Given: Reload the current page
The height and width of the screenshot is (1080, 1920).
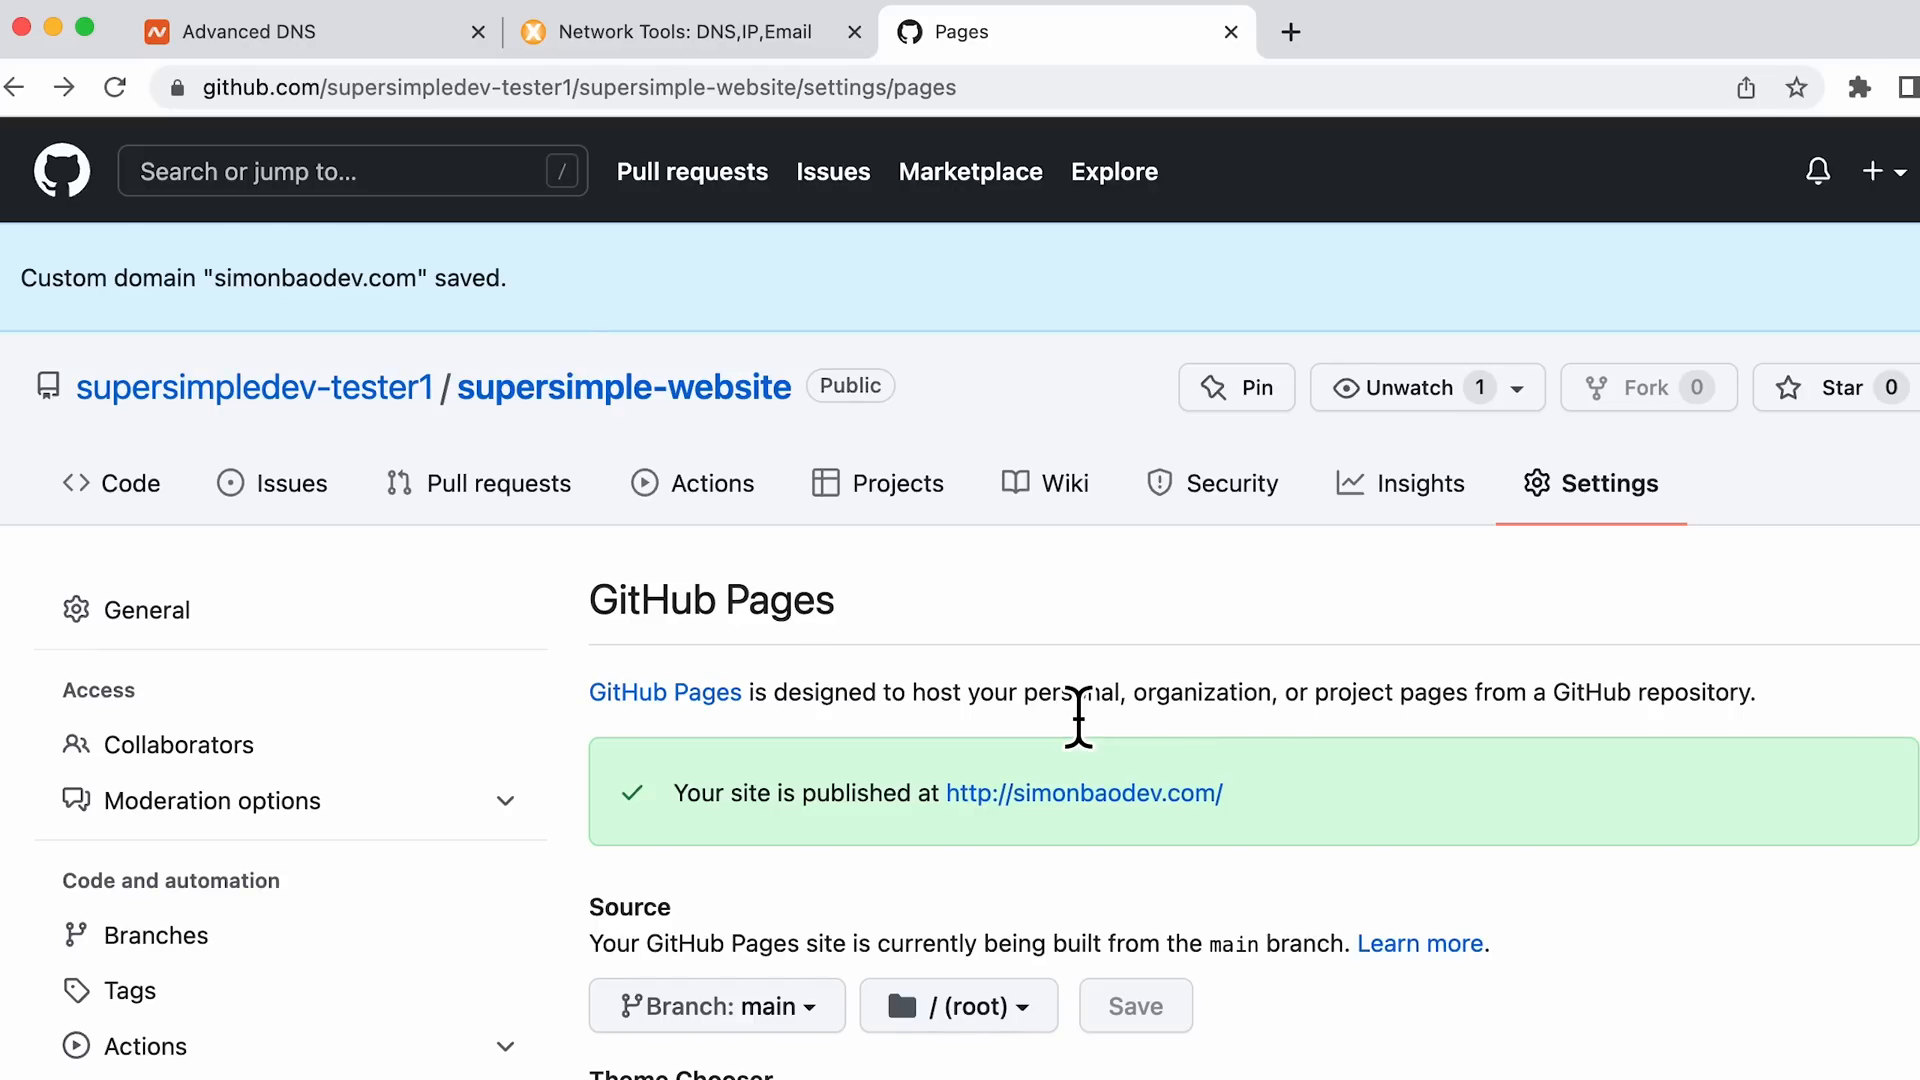Looking at the screenshot, I should point(115,87).
